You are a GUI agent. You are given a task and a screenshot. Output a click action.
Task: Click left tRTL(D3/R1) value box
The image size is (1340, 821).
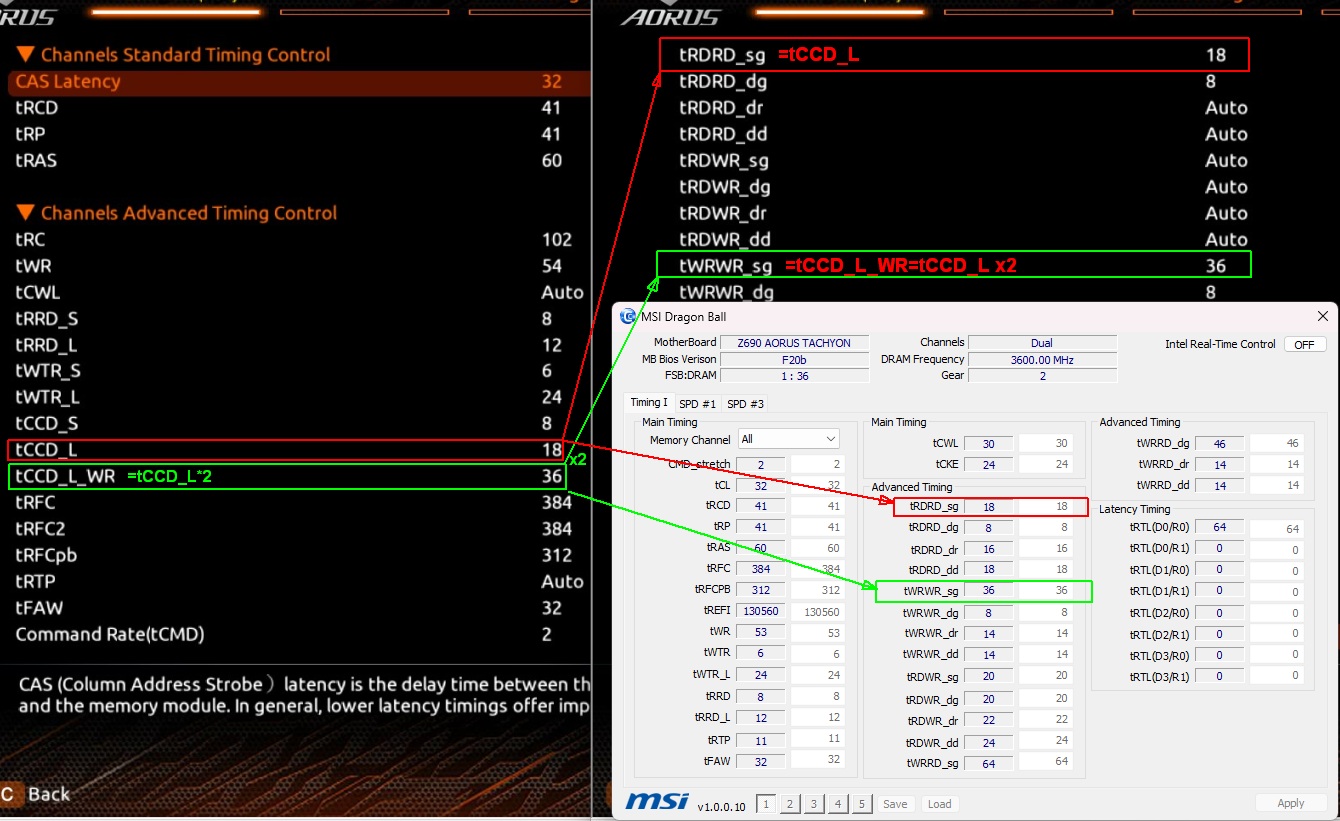tap(1220, 677)
